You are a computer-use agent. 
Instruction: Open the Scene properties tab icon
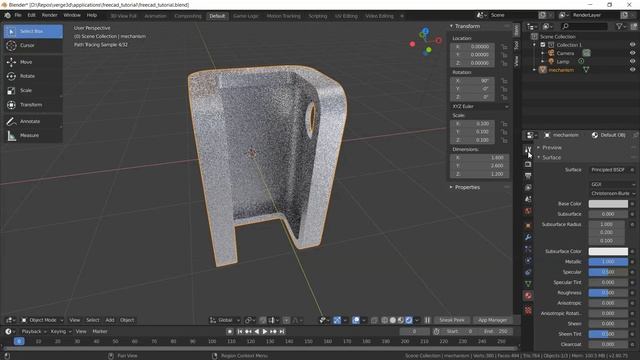(x=528, y=199)
